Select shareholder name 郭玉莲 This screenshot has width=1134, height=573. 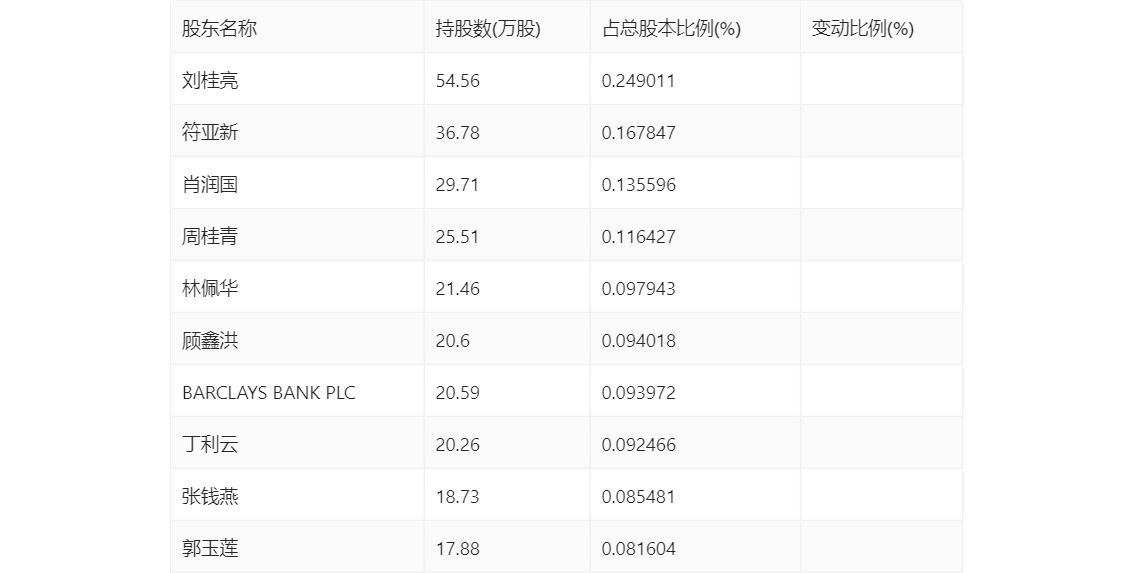(210, 549)
